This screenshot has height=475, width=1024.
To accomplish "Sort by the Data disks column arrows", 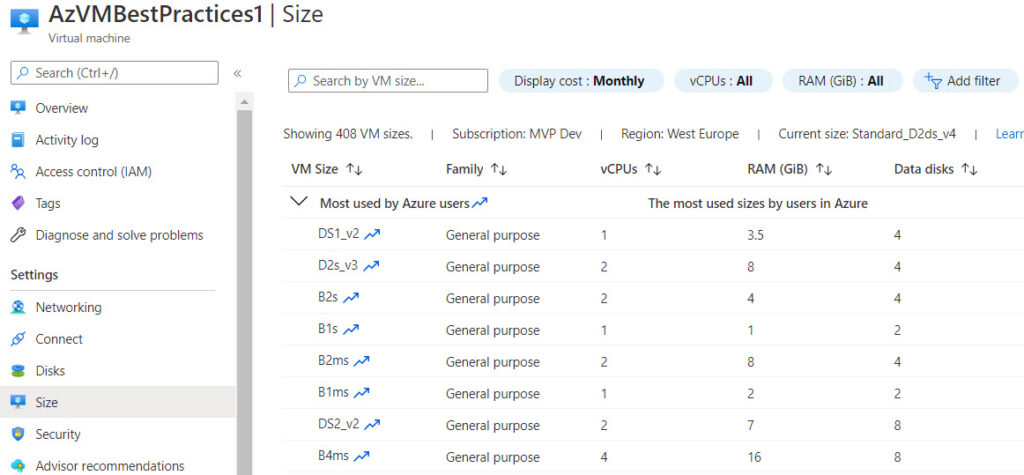I will 970,170.
